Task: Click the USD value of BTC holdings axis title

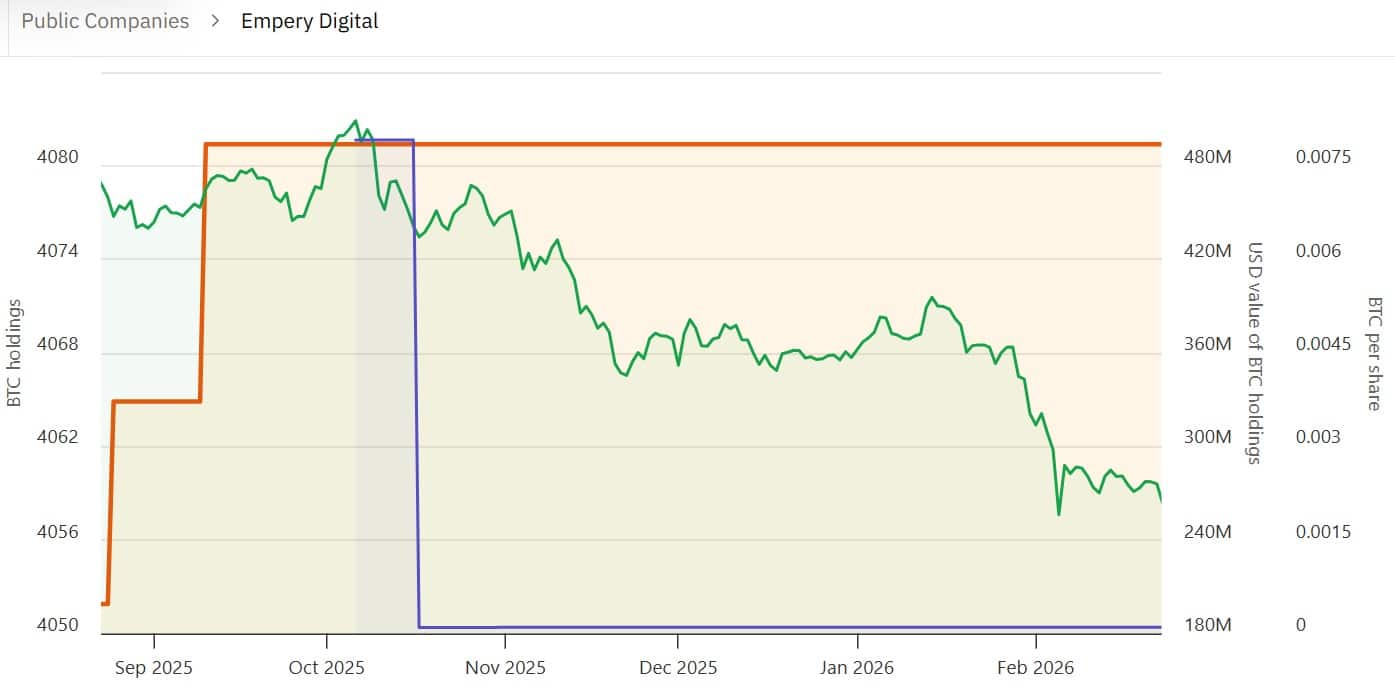Action: point(1253,349)
